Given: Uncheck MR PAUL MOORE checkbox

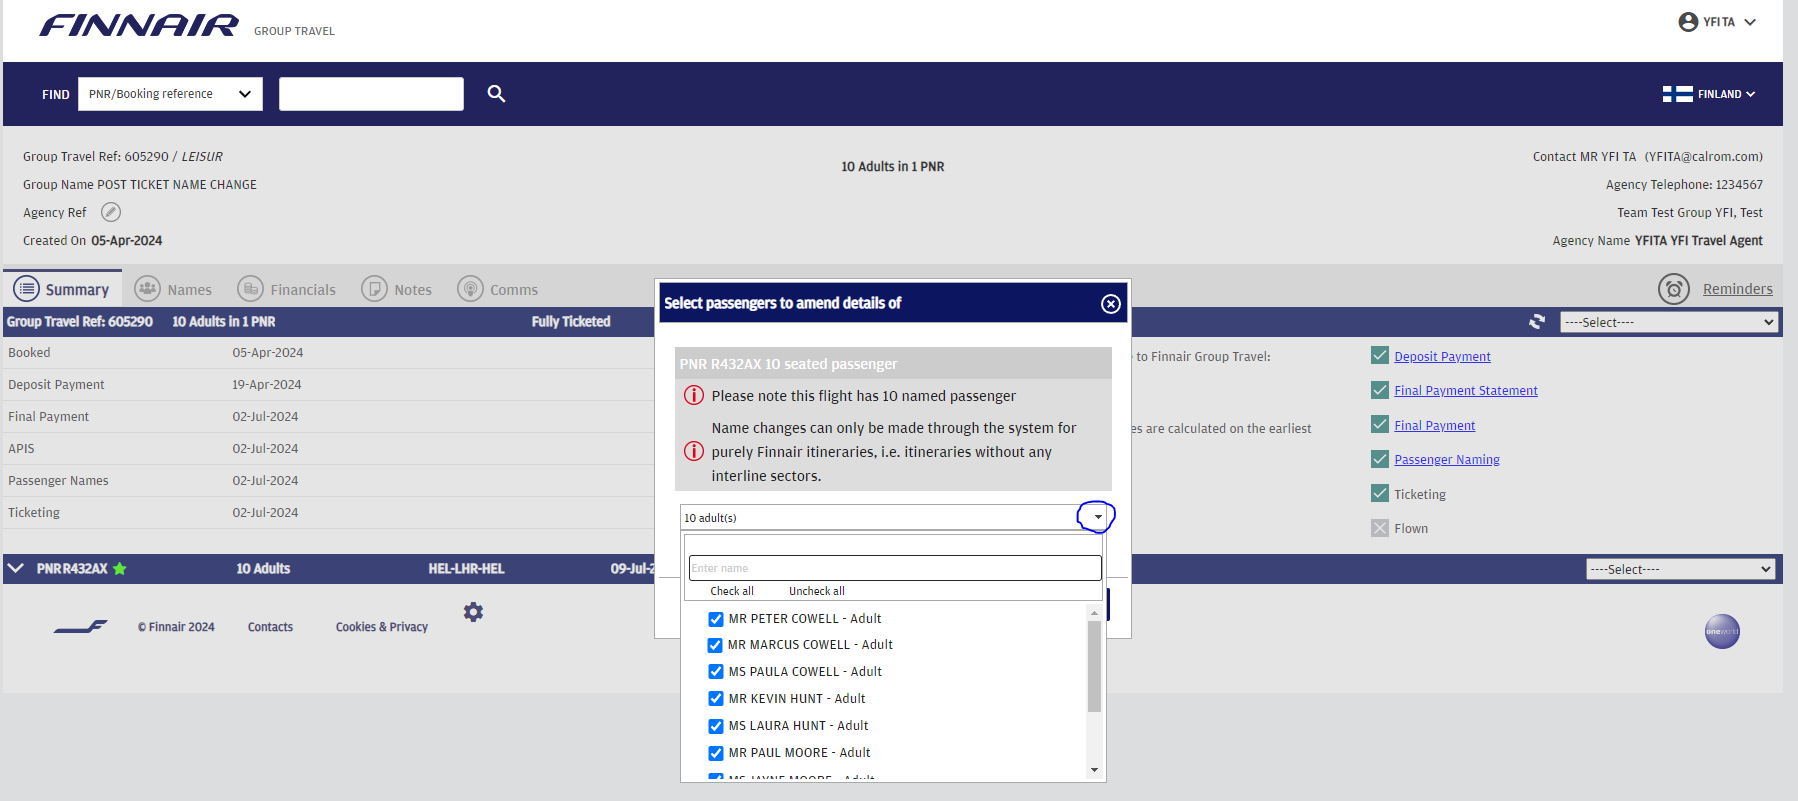Looking at the screenshot, I should click(716, 753).
